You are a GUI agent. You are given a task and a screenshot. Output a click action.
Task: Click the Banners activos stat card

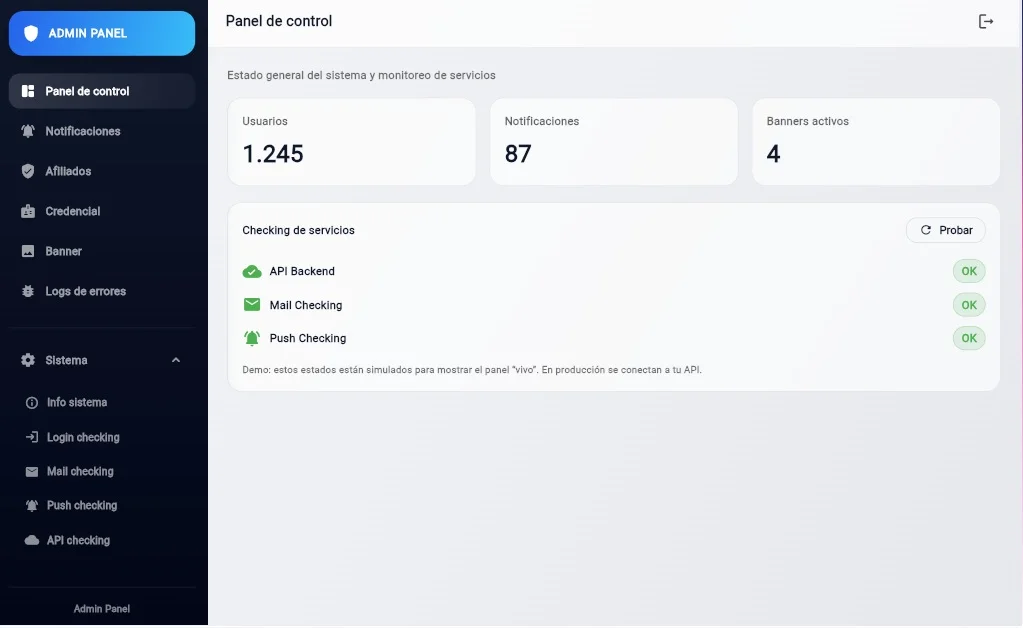(876, 142)
